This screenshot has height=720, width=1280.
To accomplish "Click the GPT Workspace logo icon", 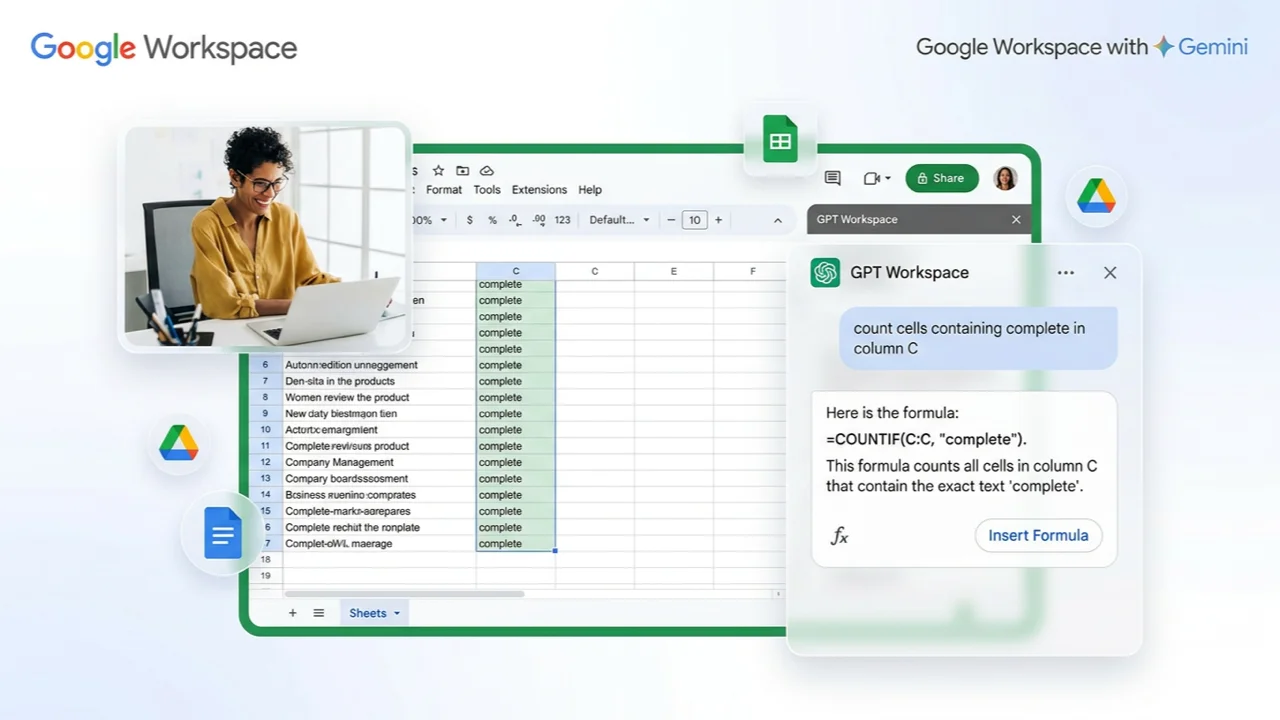I will click(825, 272).
